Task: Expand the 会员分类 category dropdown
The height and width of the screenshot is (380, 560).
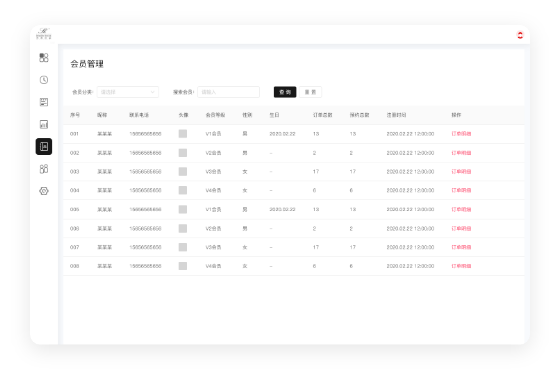Action: click(x=128, y=92)
